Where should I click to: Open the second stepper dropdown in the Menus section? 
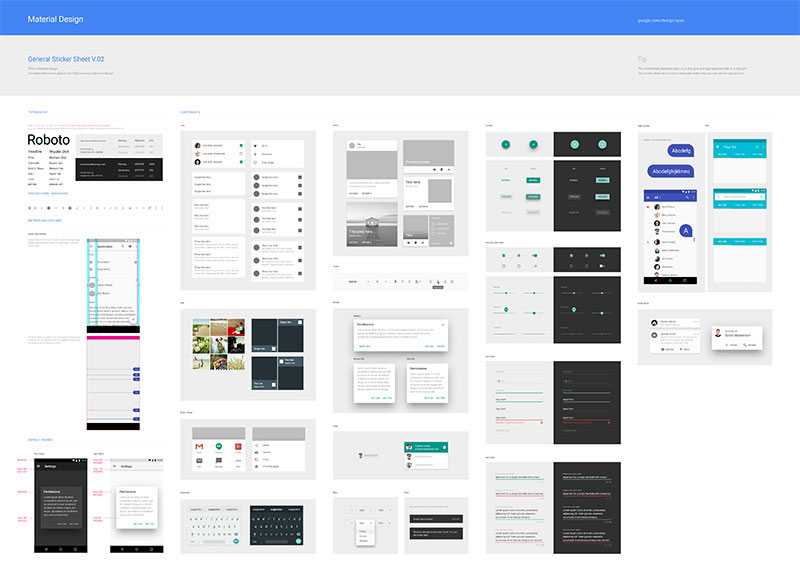(x=381, y=510)
